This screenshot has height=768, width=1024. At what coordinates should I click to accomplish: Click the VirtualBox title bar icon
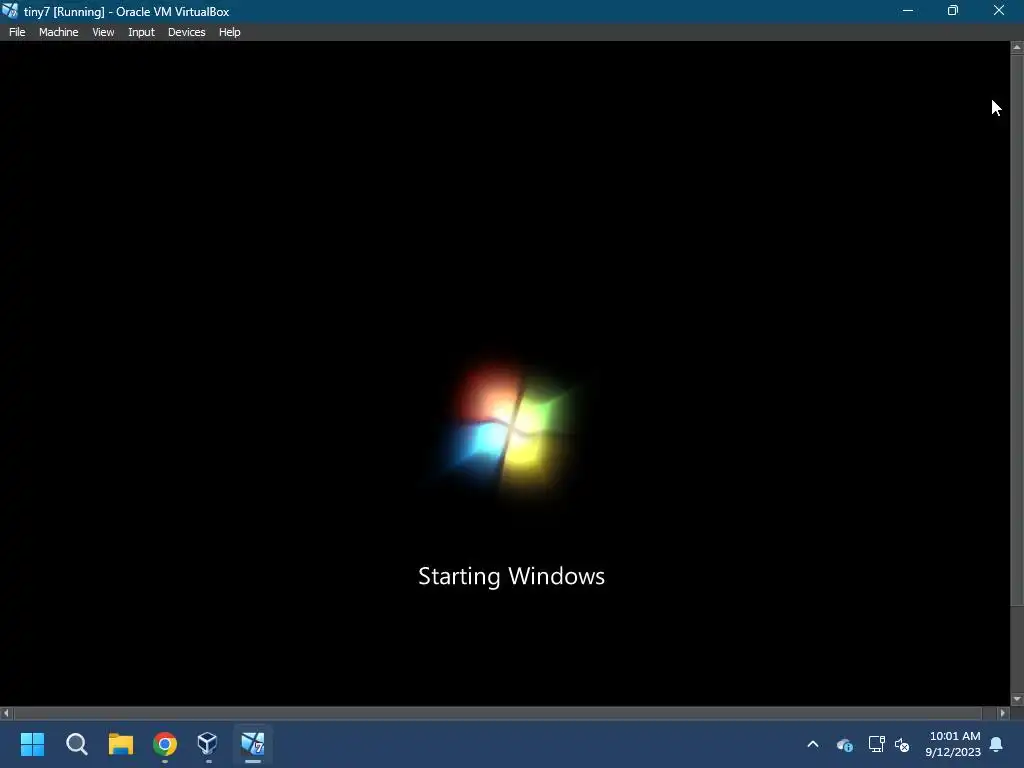point(10,11)
